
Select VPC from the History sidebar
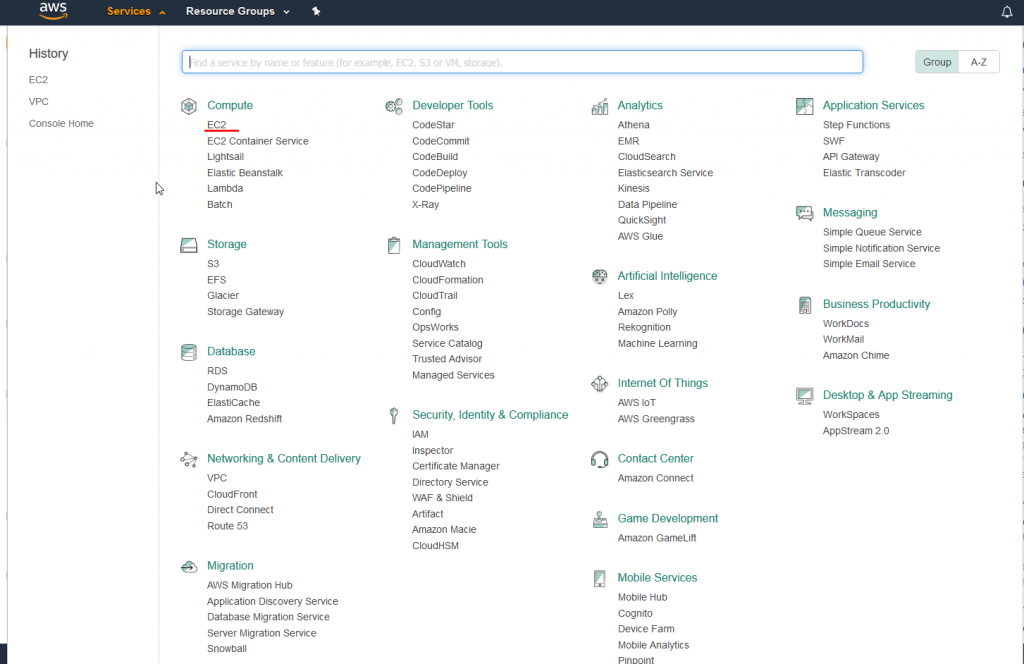(38, 101)
